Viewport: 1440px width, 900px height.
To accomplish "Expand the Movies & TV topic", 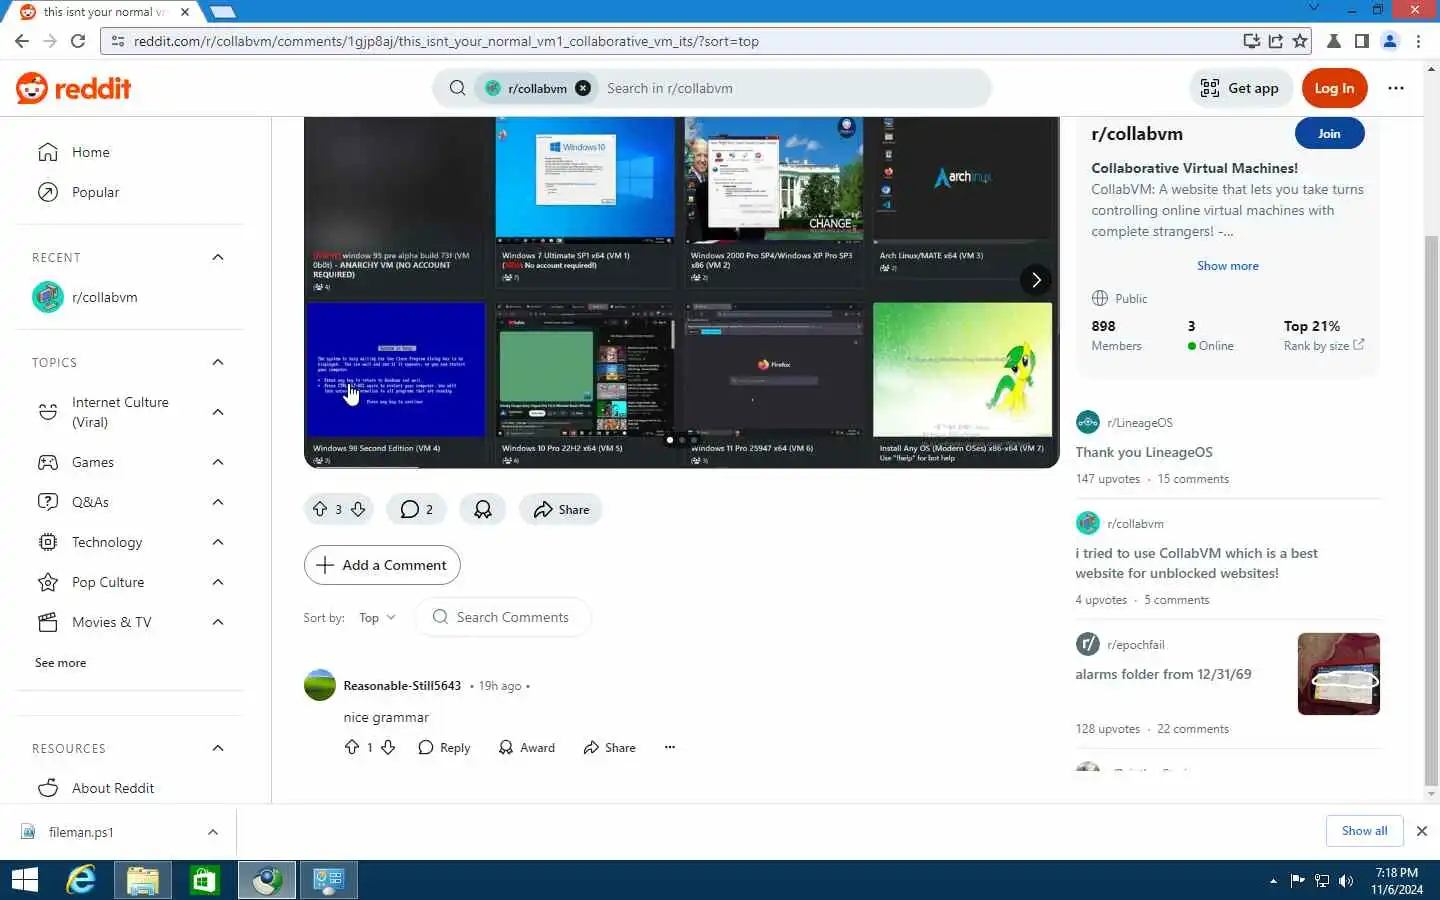I will click(218, 622).
